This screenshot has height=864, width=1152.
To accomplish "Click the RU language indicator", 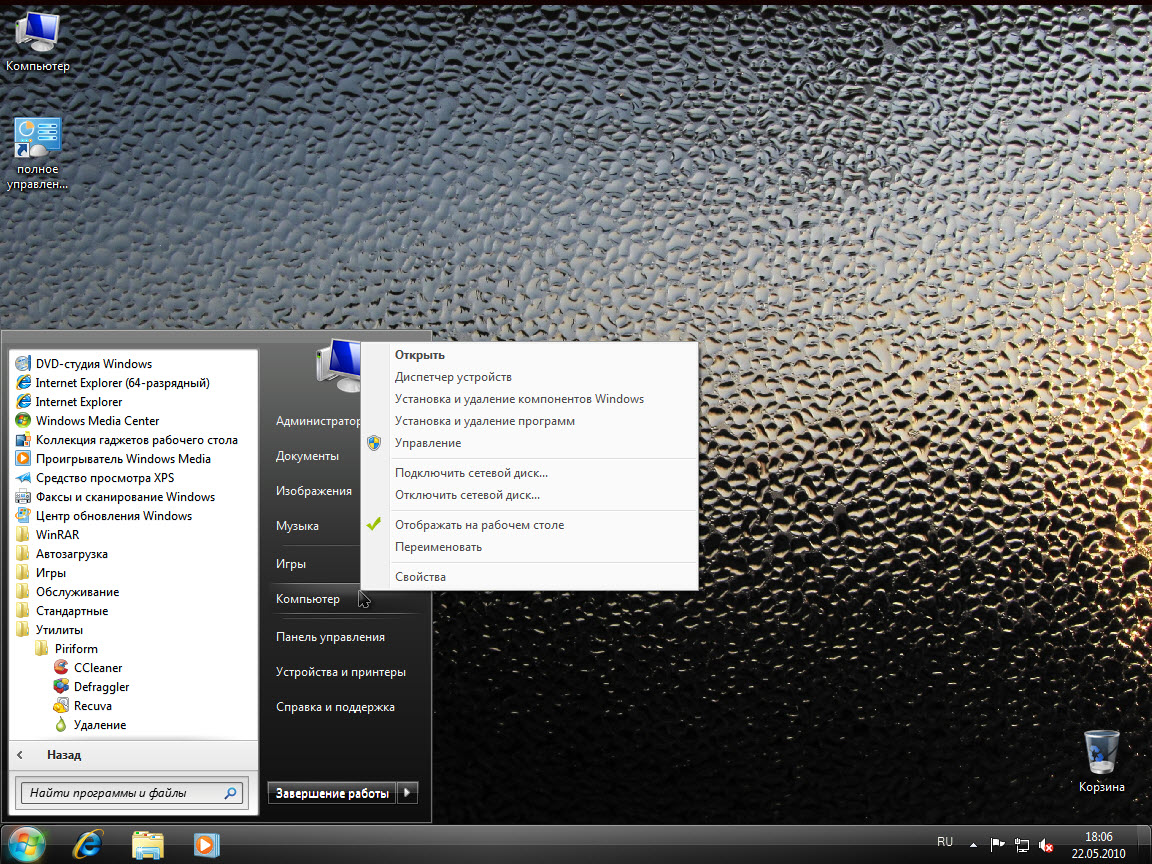I will (x=945, y=841).
